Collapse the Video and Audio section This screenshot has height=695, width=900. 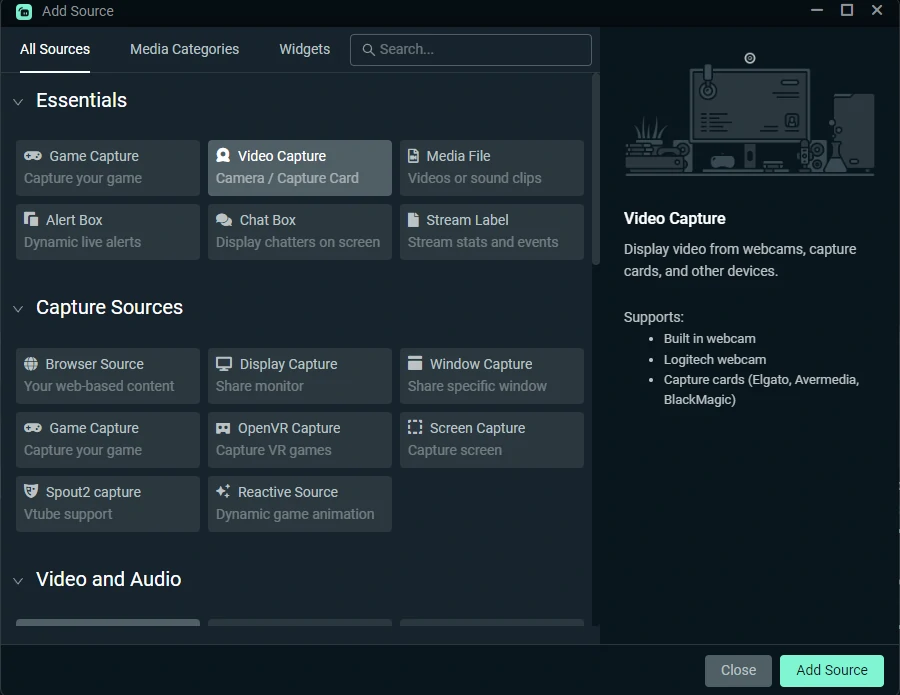tap(18, 580)
